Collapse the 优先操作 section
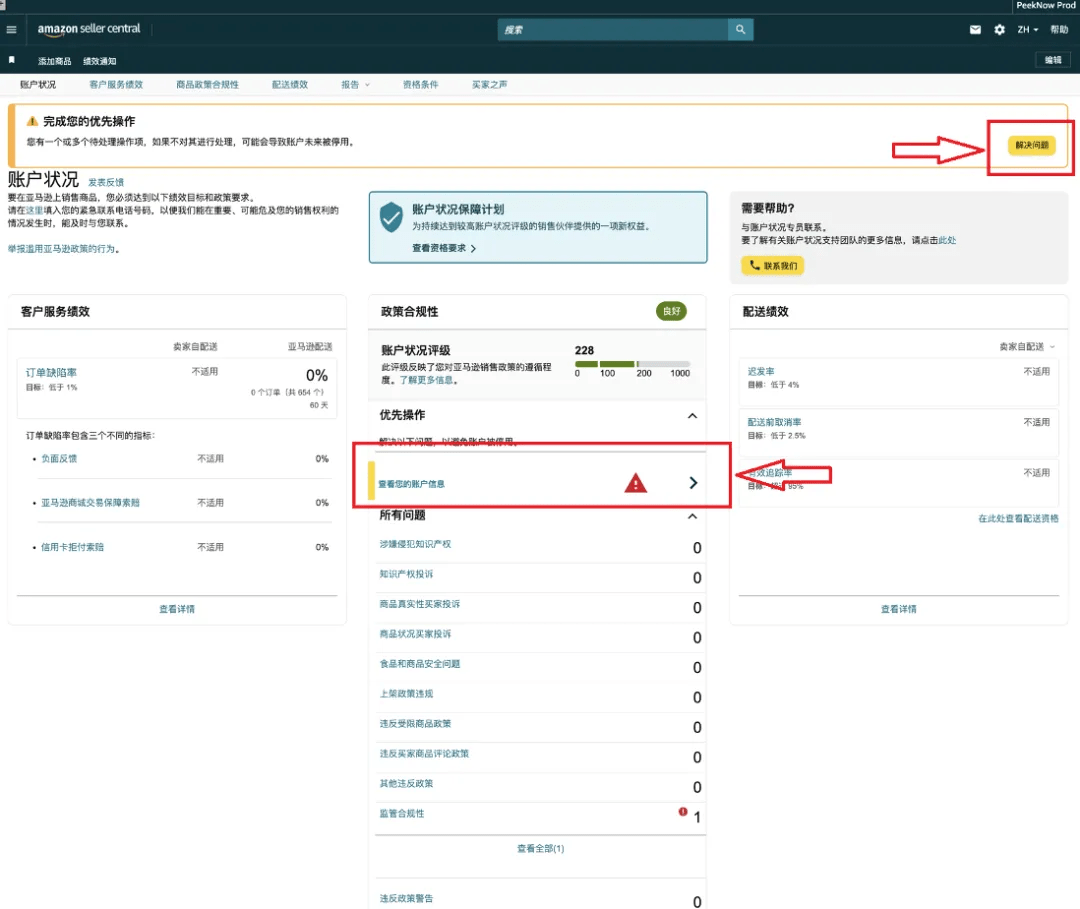 691,415
